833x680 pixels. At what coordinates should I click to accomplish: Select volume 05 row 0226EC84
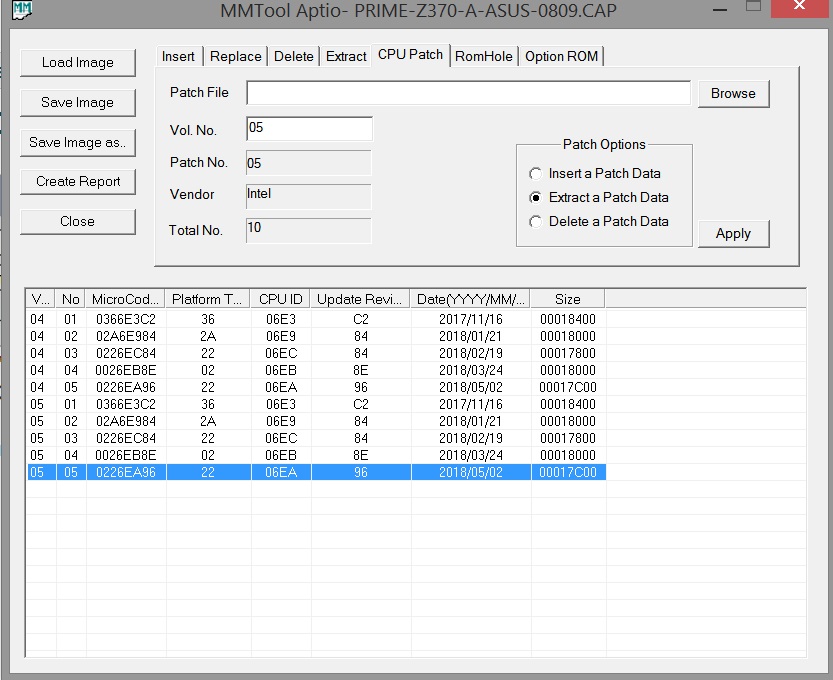[x=316, y=438]
